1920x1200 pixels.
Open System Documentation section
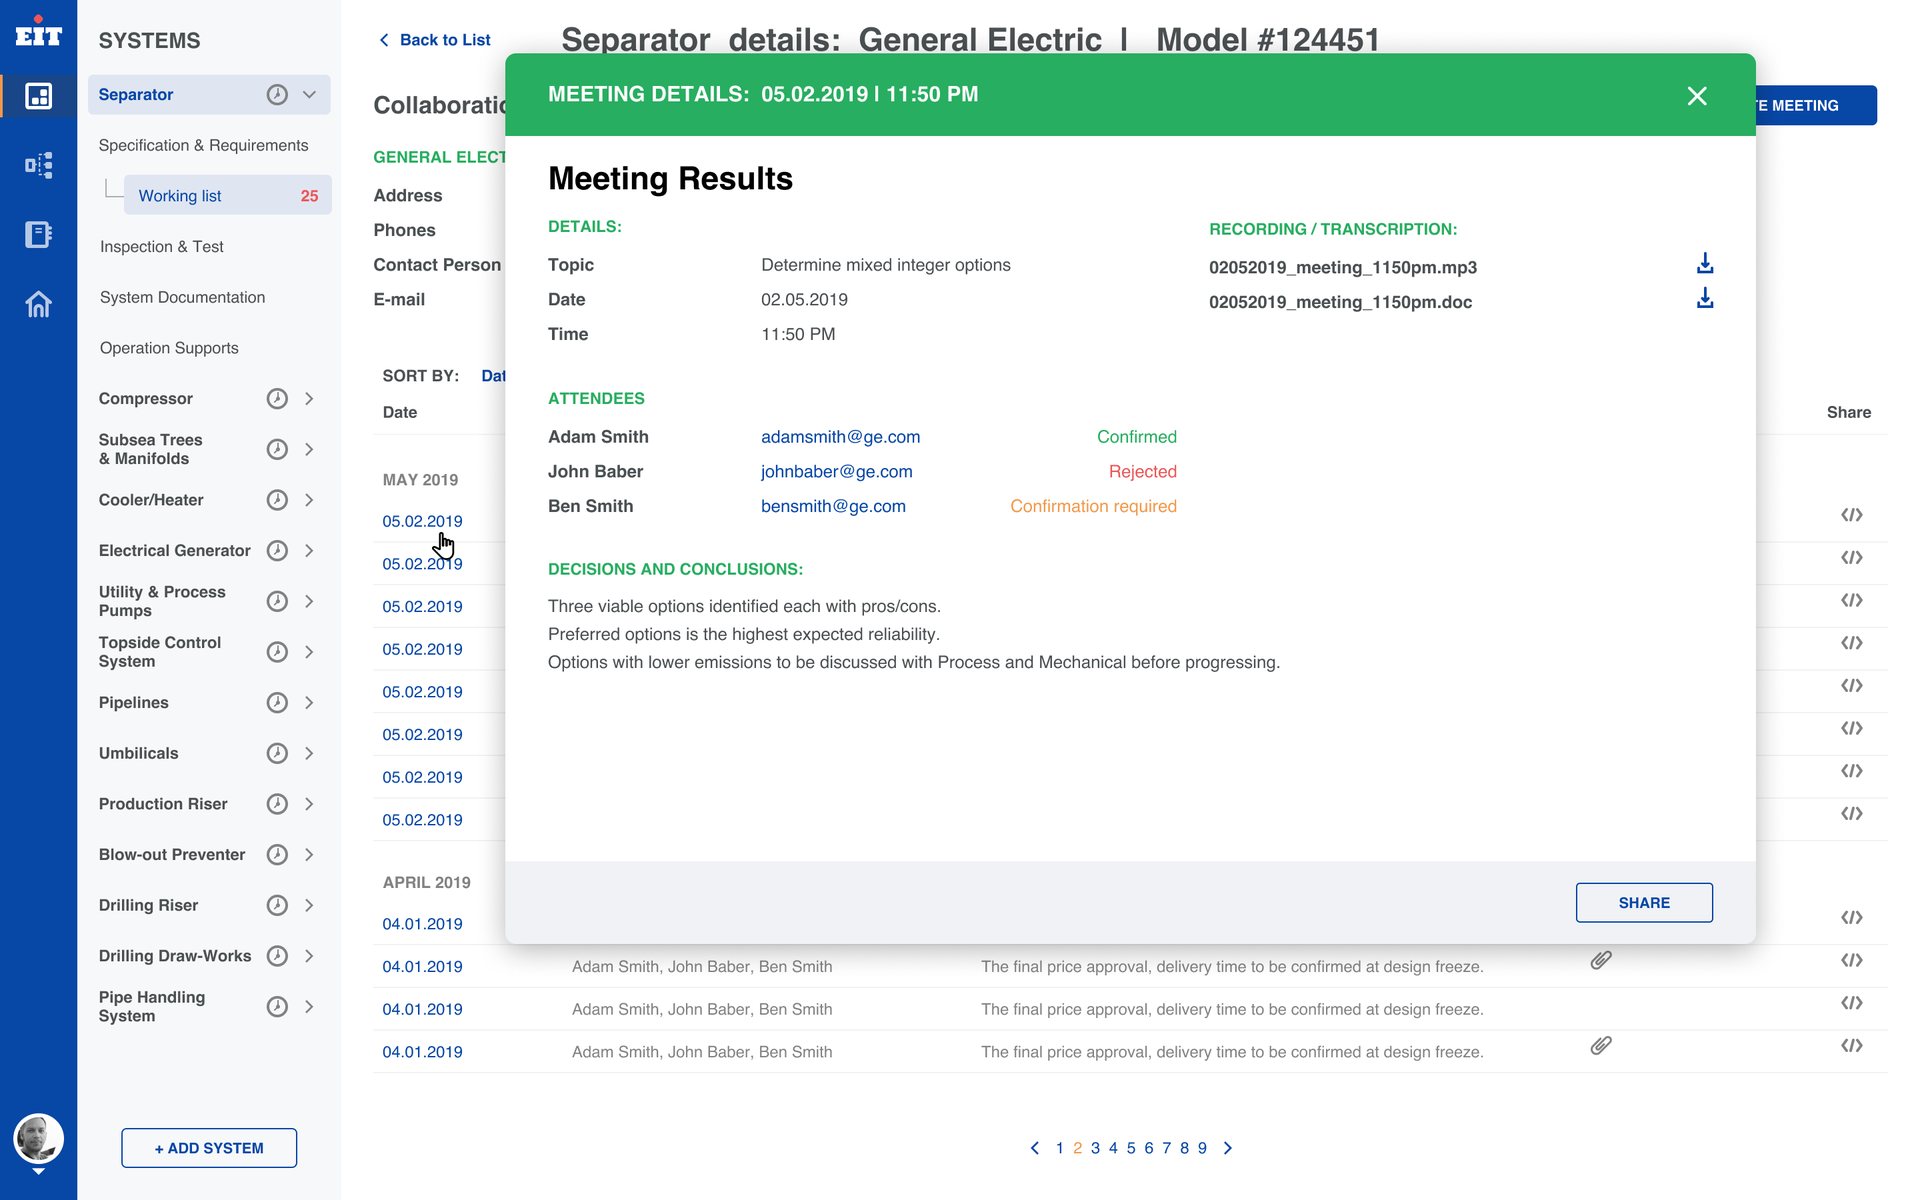pyautogui.click(x=182, y=297)
